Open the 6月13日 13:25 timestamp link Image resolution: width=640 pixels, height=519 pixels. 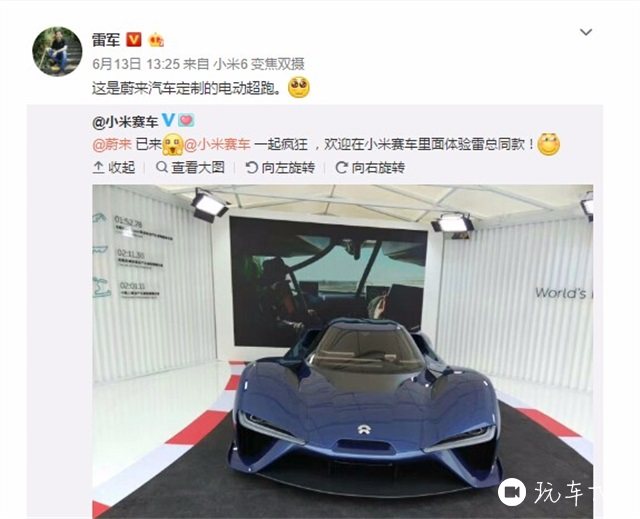136,64
